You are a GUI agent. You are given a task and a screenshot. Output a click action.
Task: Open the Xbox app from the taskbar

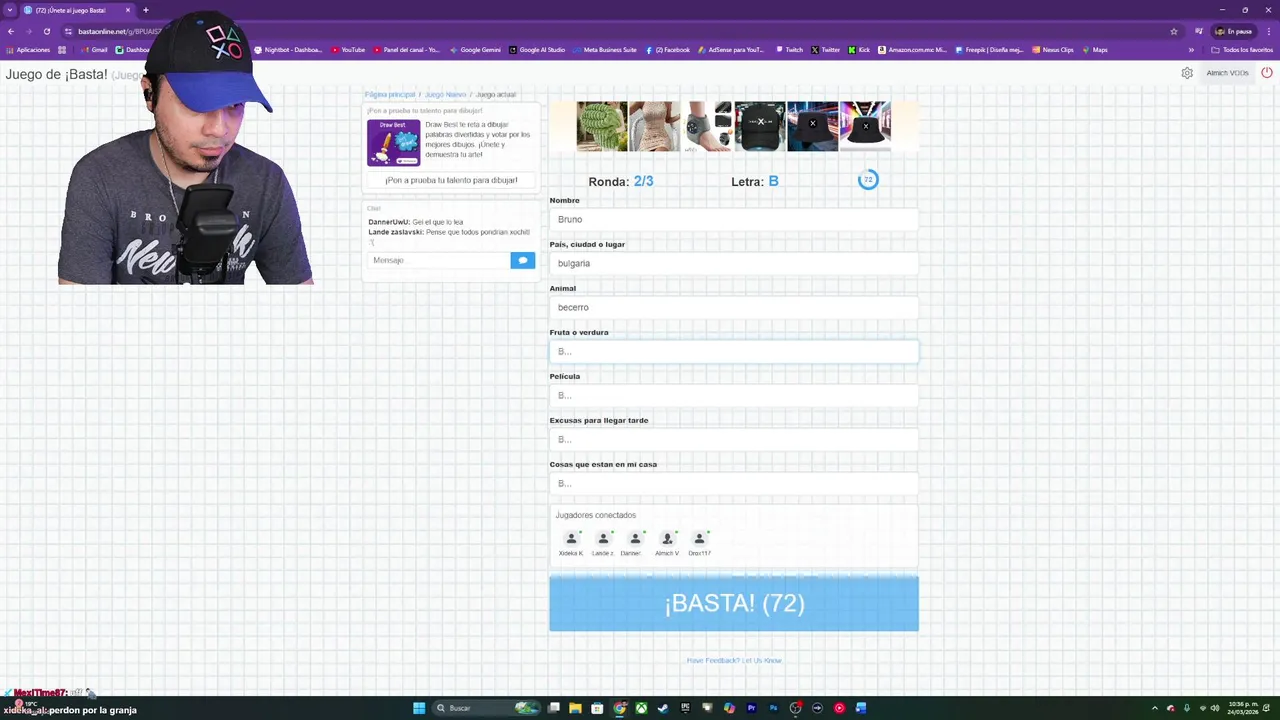(x=641, y=708)
